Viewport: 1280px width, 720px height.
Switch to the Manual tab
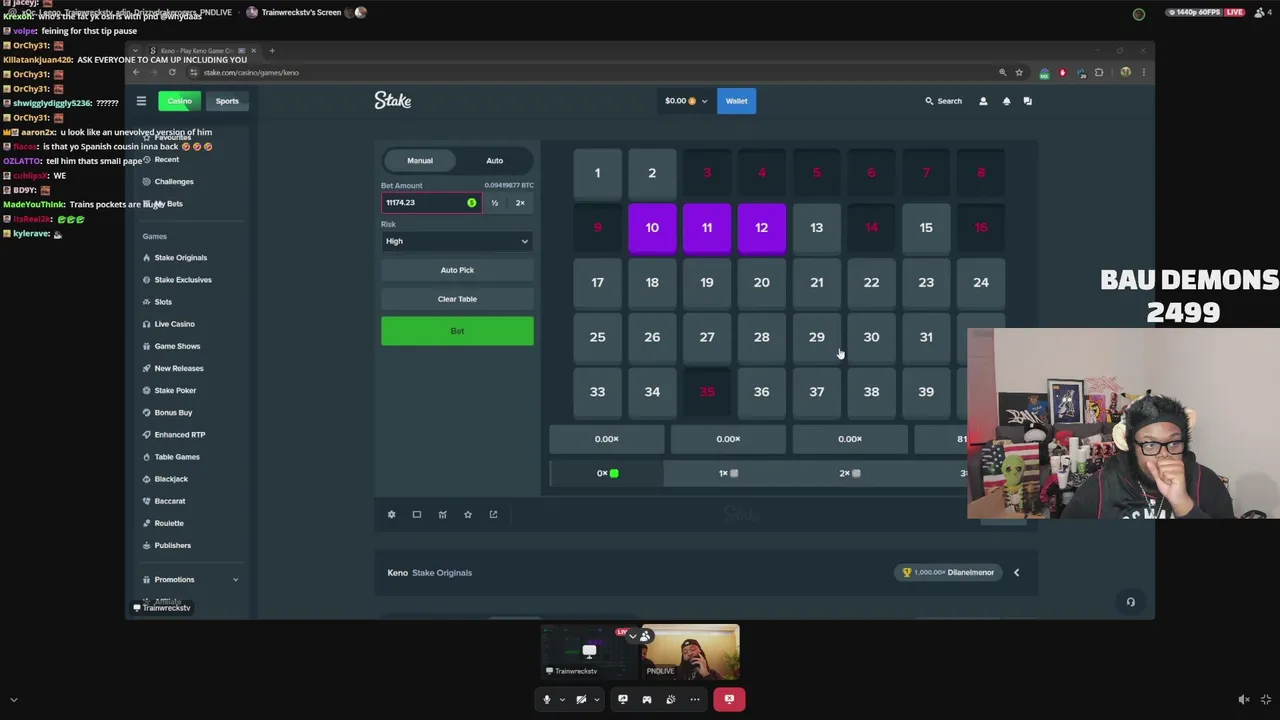(x=420, y=161)
